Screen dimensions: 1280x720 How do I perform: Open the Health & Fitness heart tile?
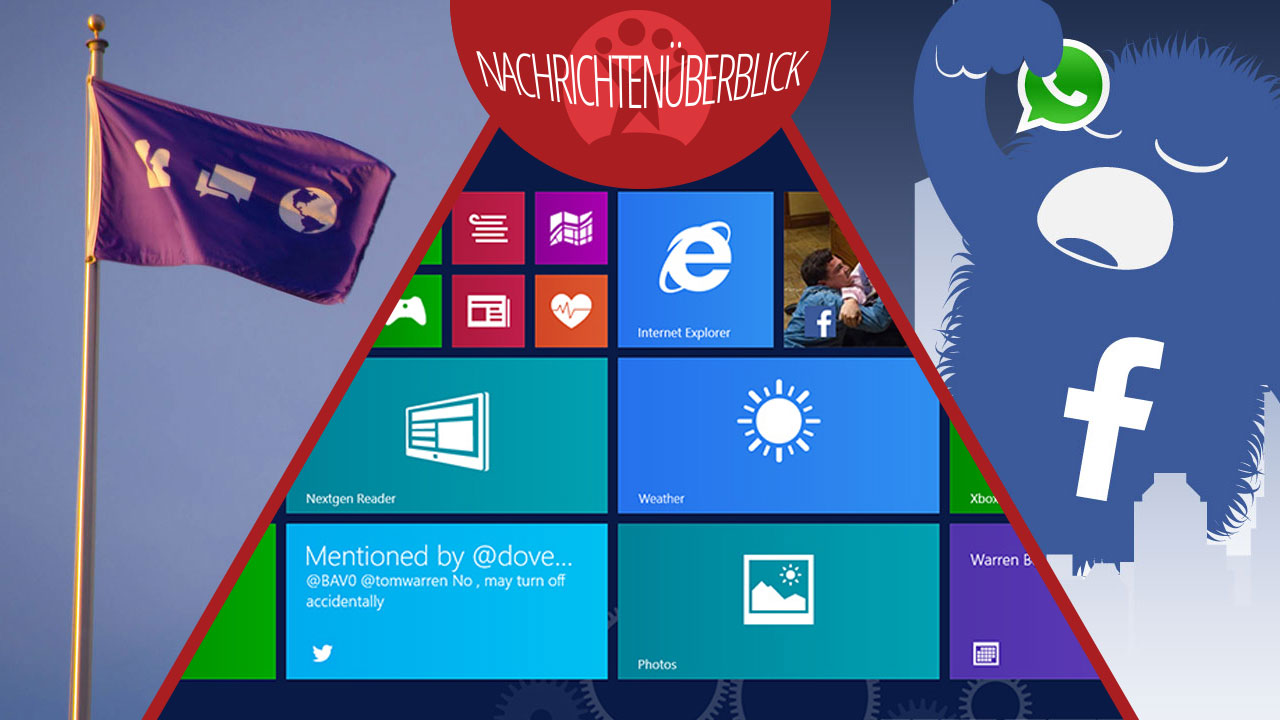pyautogui.click(x=571, y=311)
